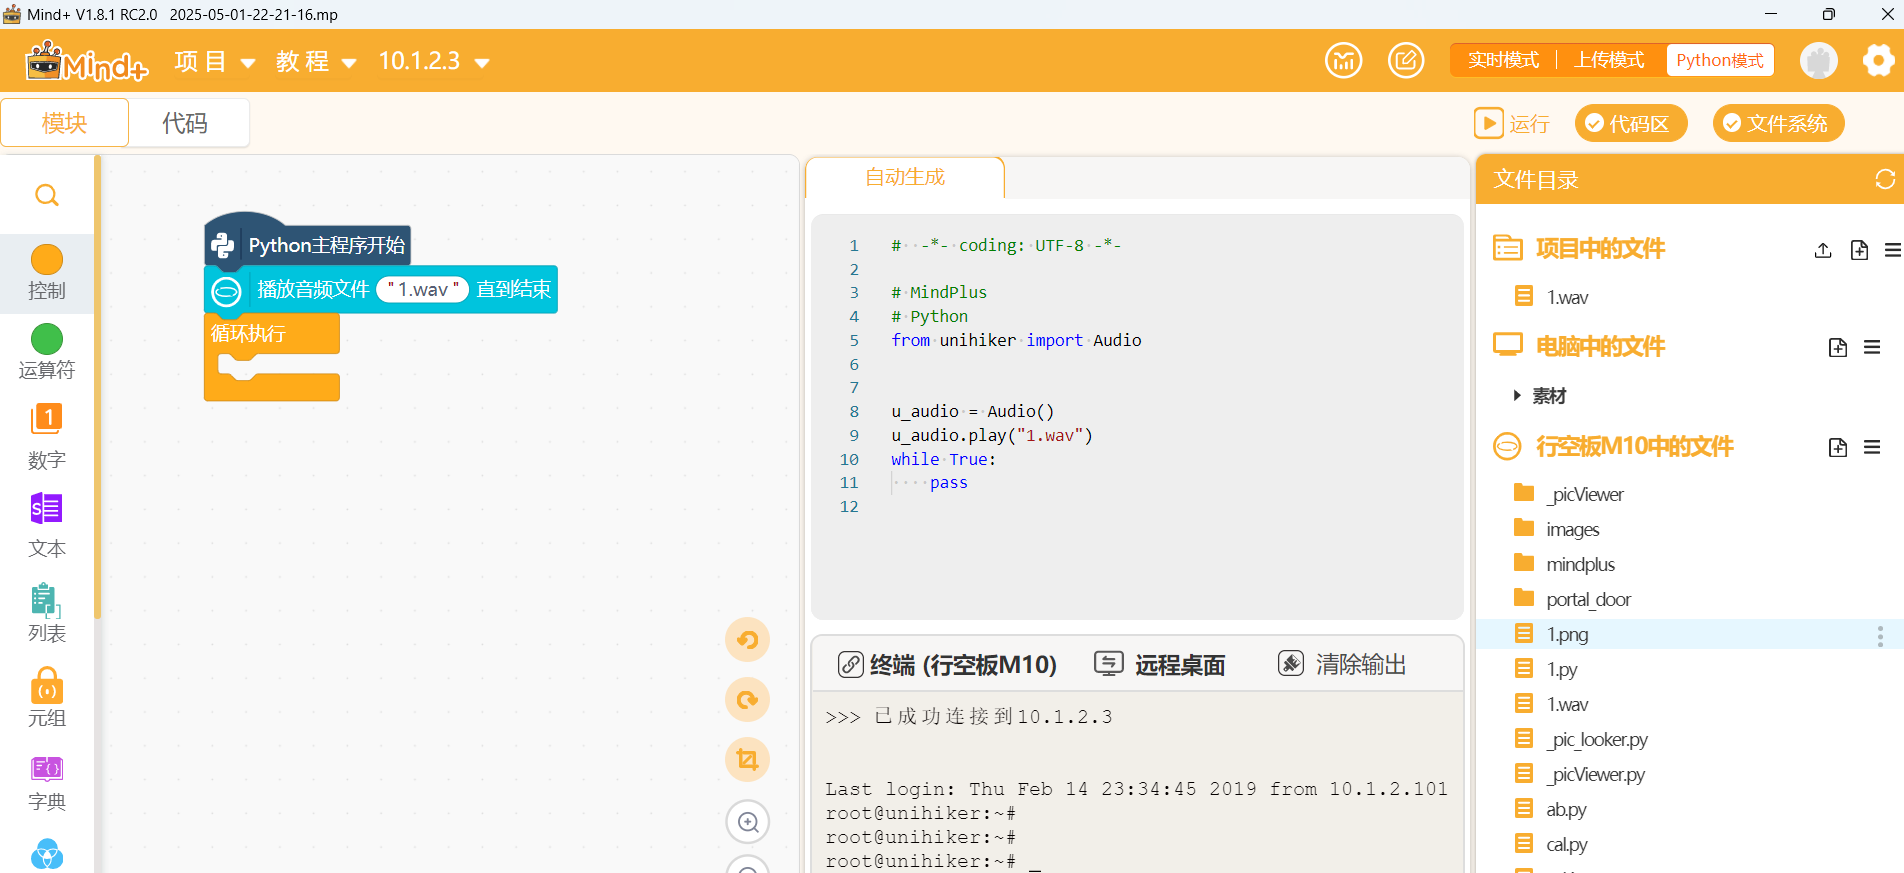Add new file in 项目中的文件
This screenshot has height=873, width=1904.
[x=1859, y=250]
